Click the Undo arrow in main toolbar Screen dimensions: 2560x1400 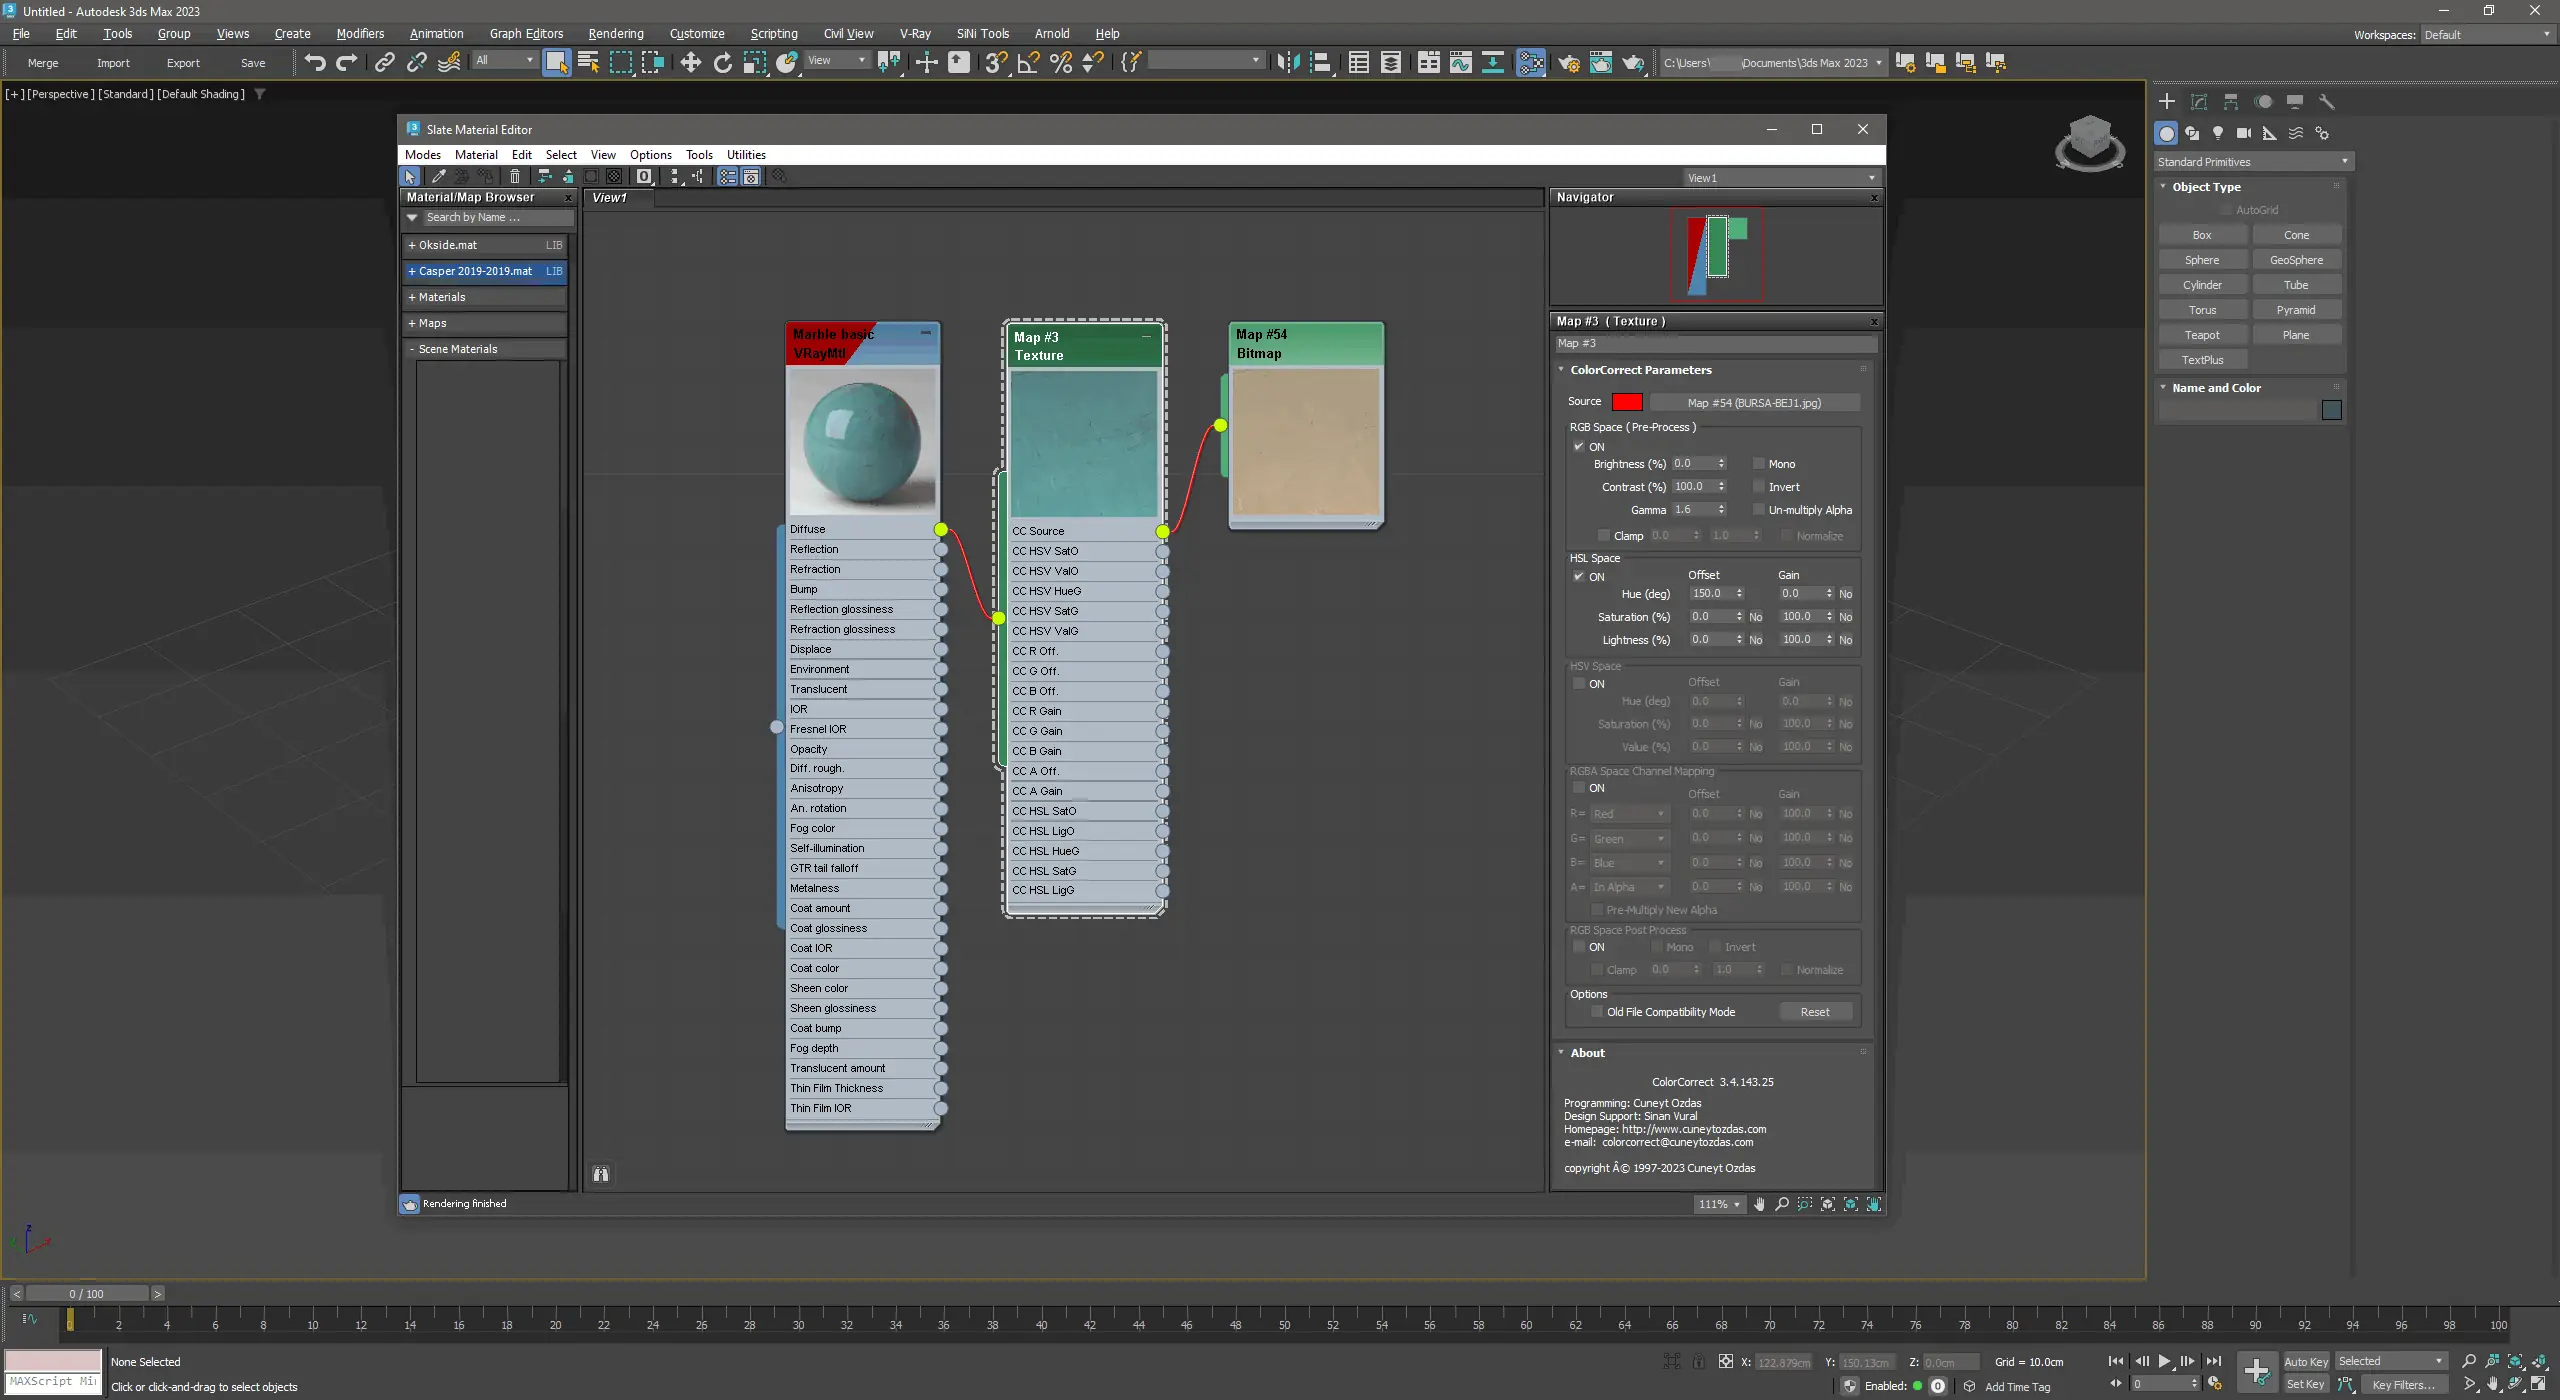(x=315, y=63)
